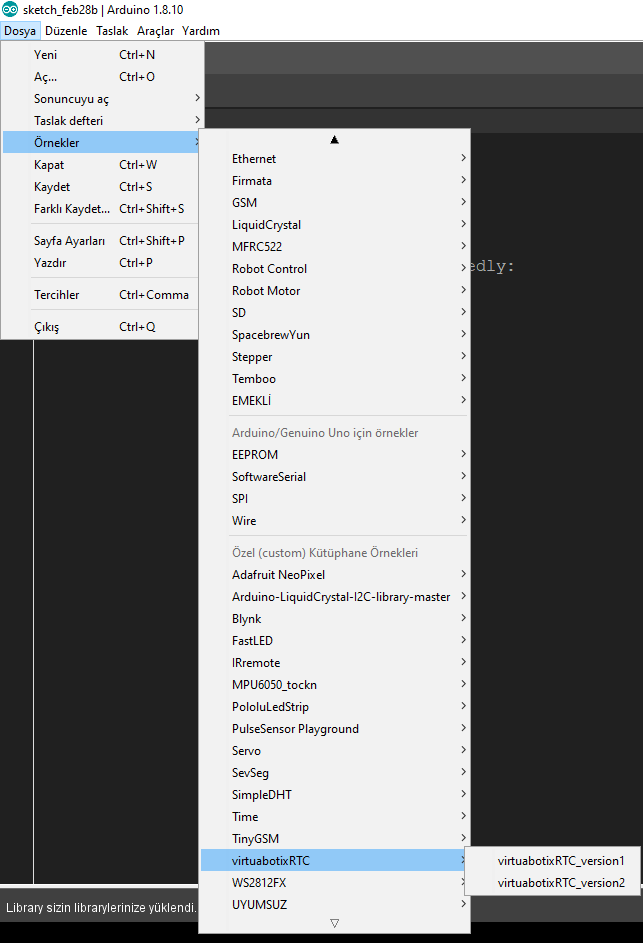This screenshot has height=943, width=643.
Task: Open EMEKLİ examples submenu
Action: pos(334,401)
